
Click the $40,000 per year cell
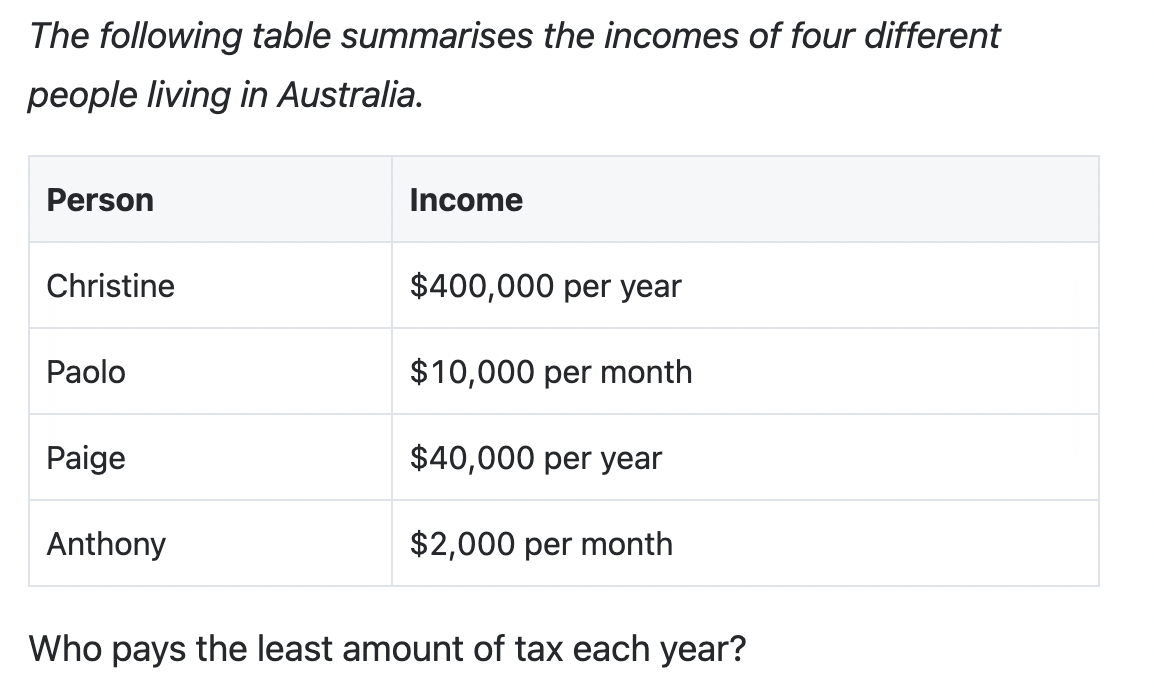point(746,458)
